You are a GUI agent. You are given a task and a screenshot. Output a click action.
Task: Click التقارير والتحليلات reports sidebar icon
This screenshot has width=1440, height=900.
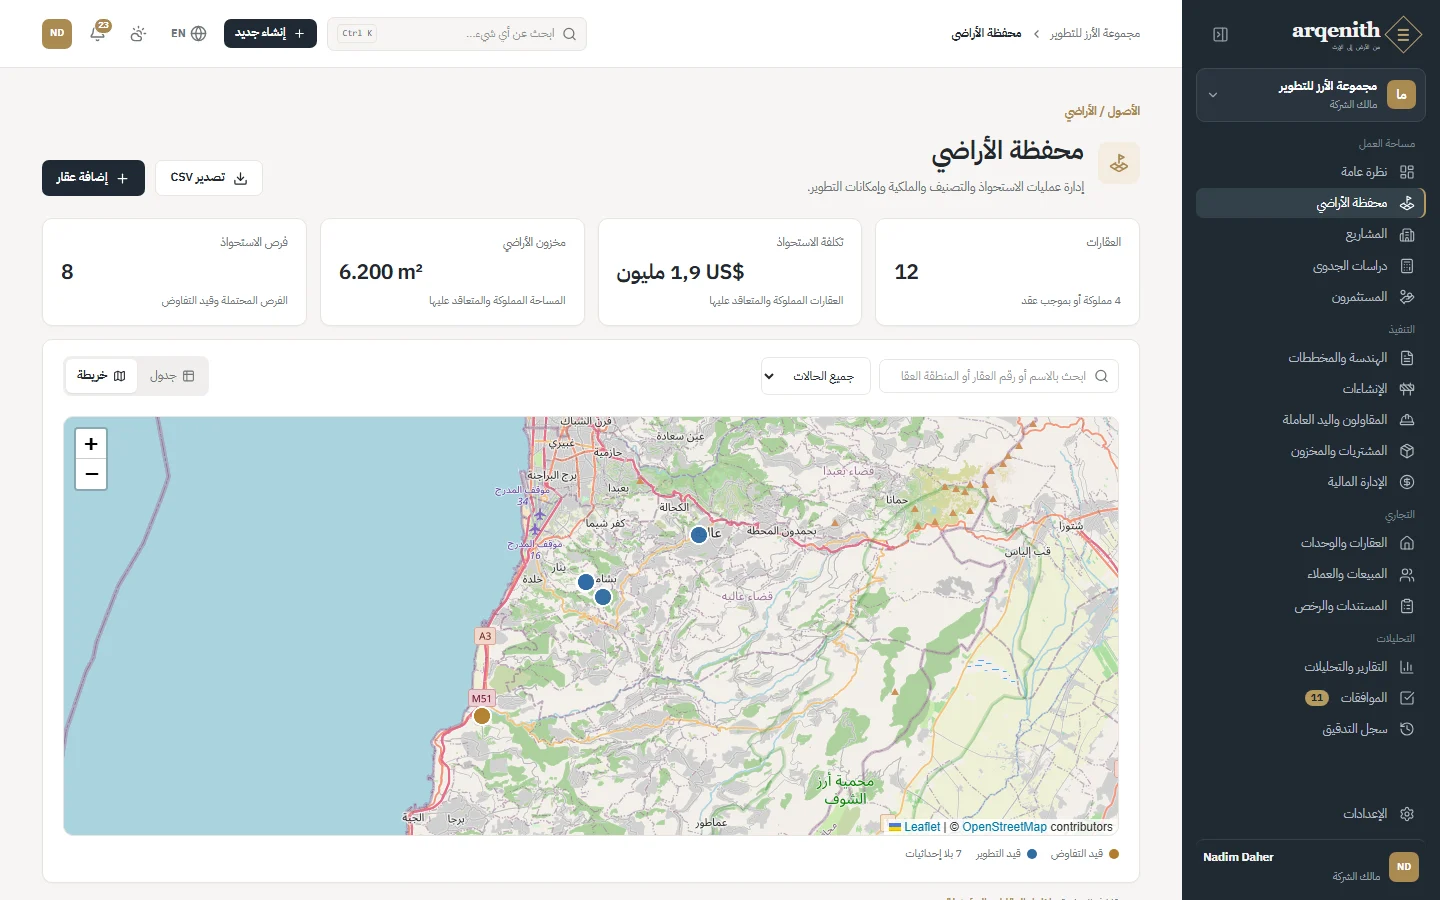[x=1407, y=667]
